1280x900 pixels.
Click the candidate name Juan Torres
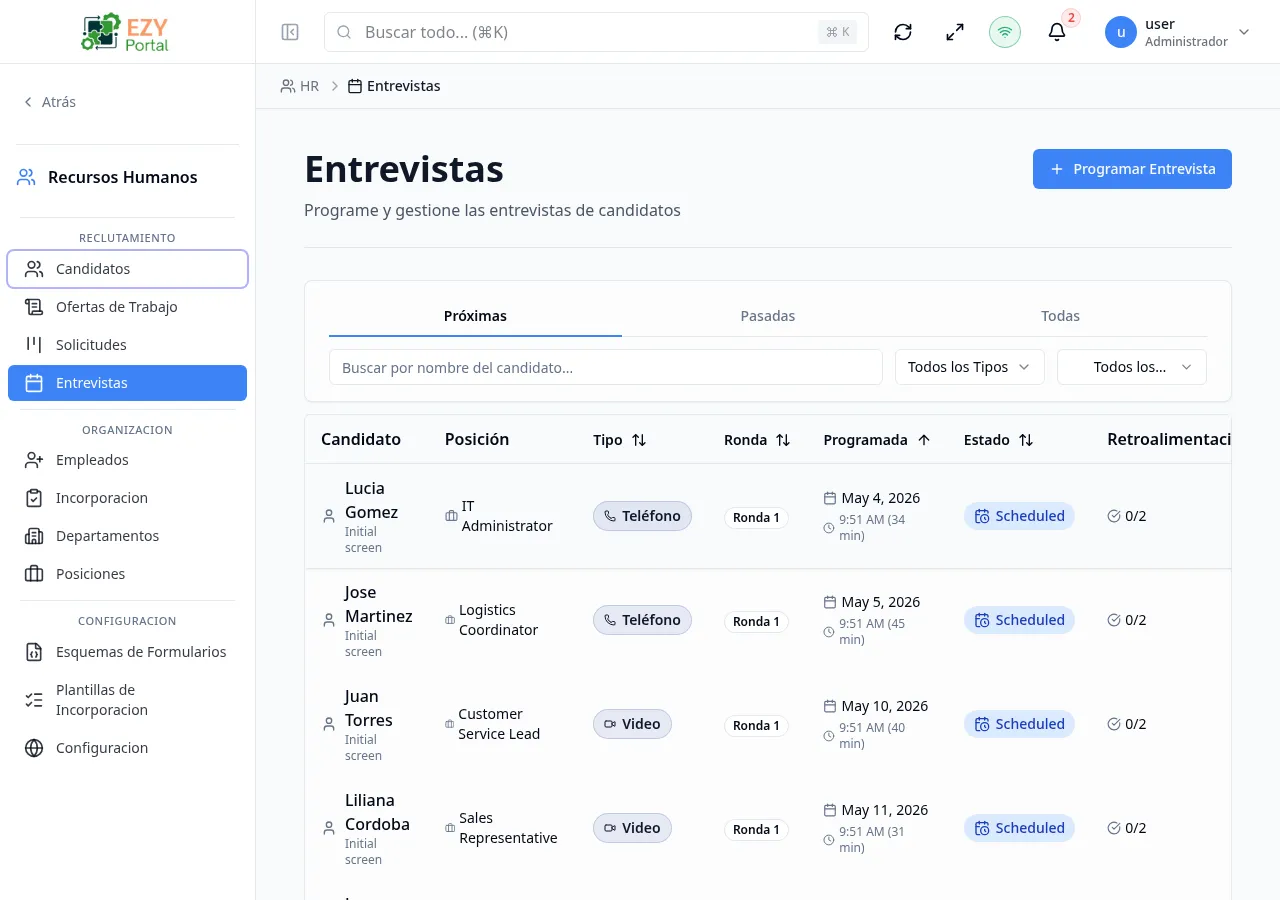[x=369, y=708]
